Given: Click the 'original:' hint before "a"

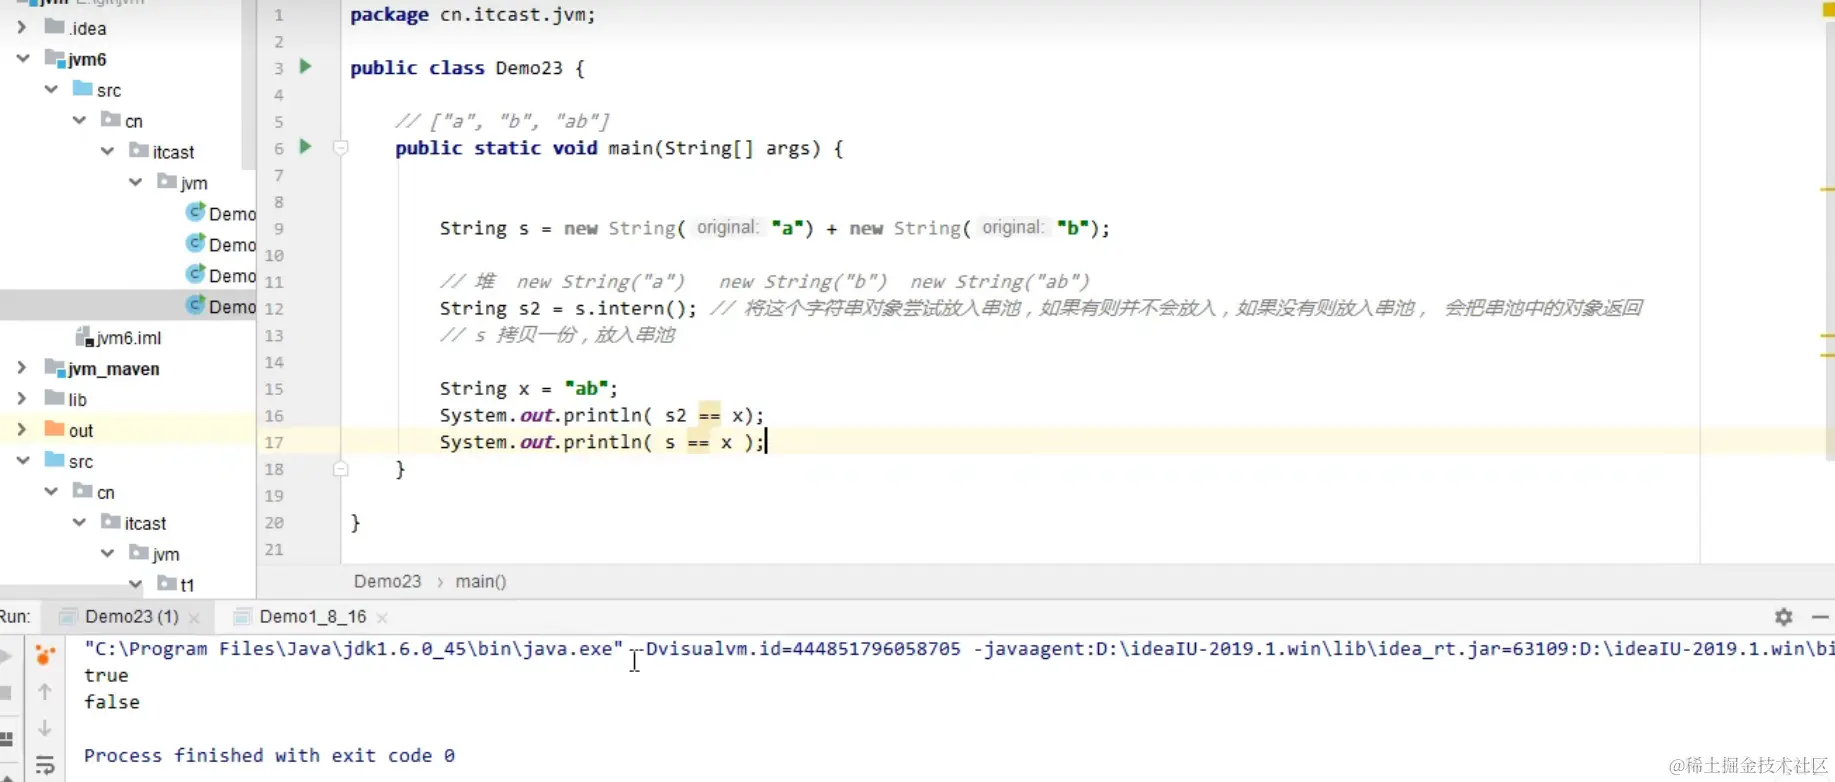Looking at the screenshot, I should tap(727, 227).
